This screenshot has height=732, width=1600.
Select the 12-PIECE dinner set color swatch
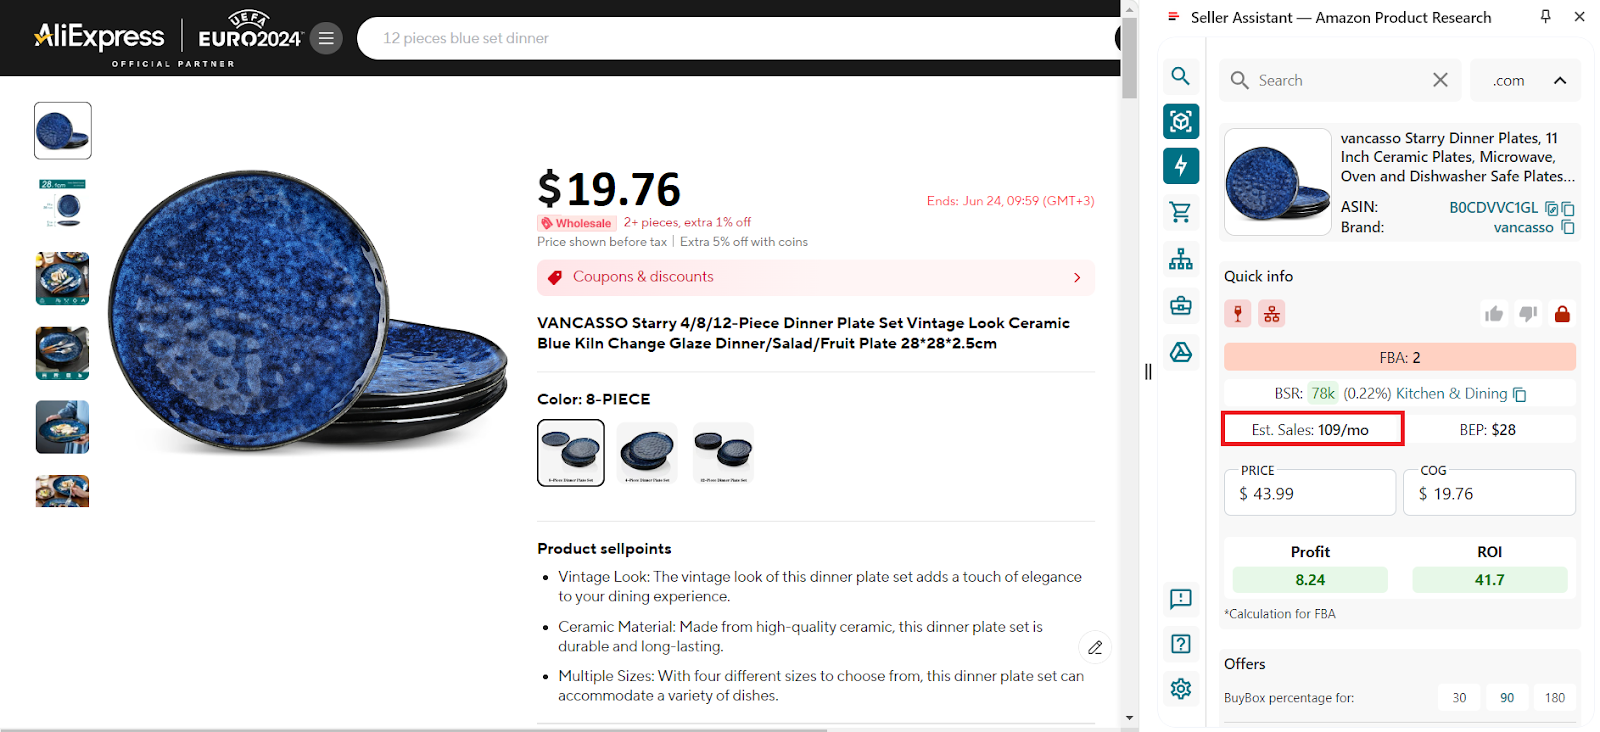coord(722,452)
